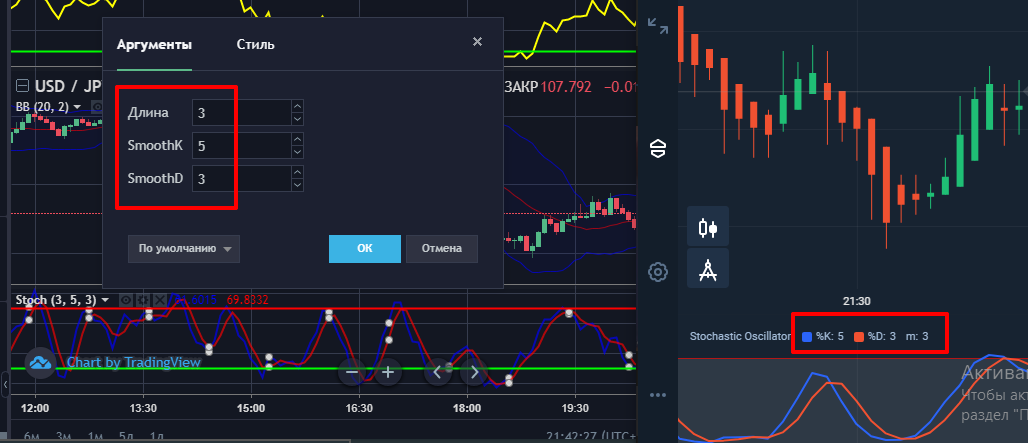1028x443 pixels.
Task: Click the 107.792 close price value
Action: [566, 87]
